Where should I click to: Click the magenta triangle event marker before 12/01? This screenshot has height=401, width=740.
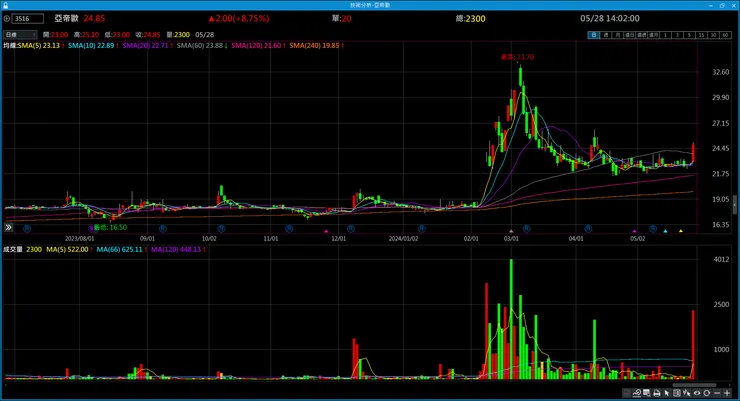click(326, 231)
